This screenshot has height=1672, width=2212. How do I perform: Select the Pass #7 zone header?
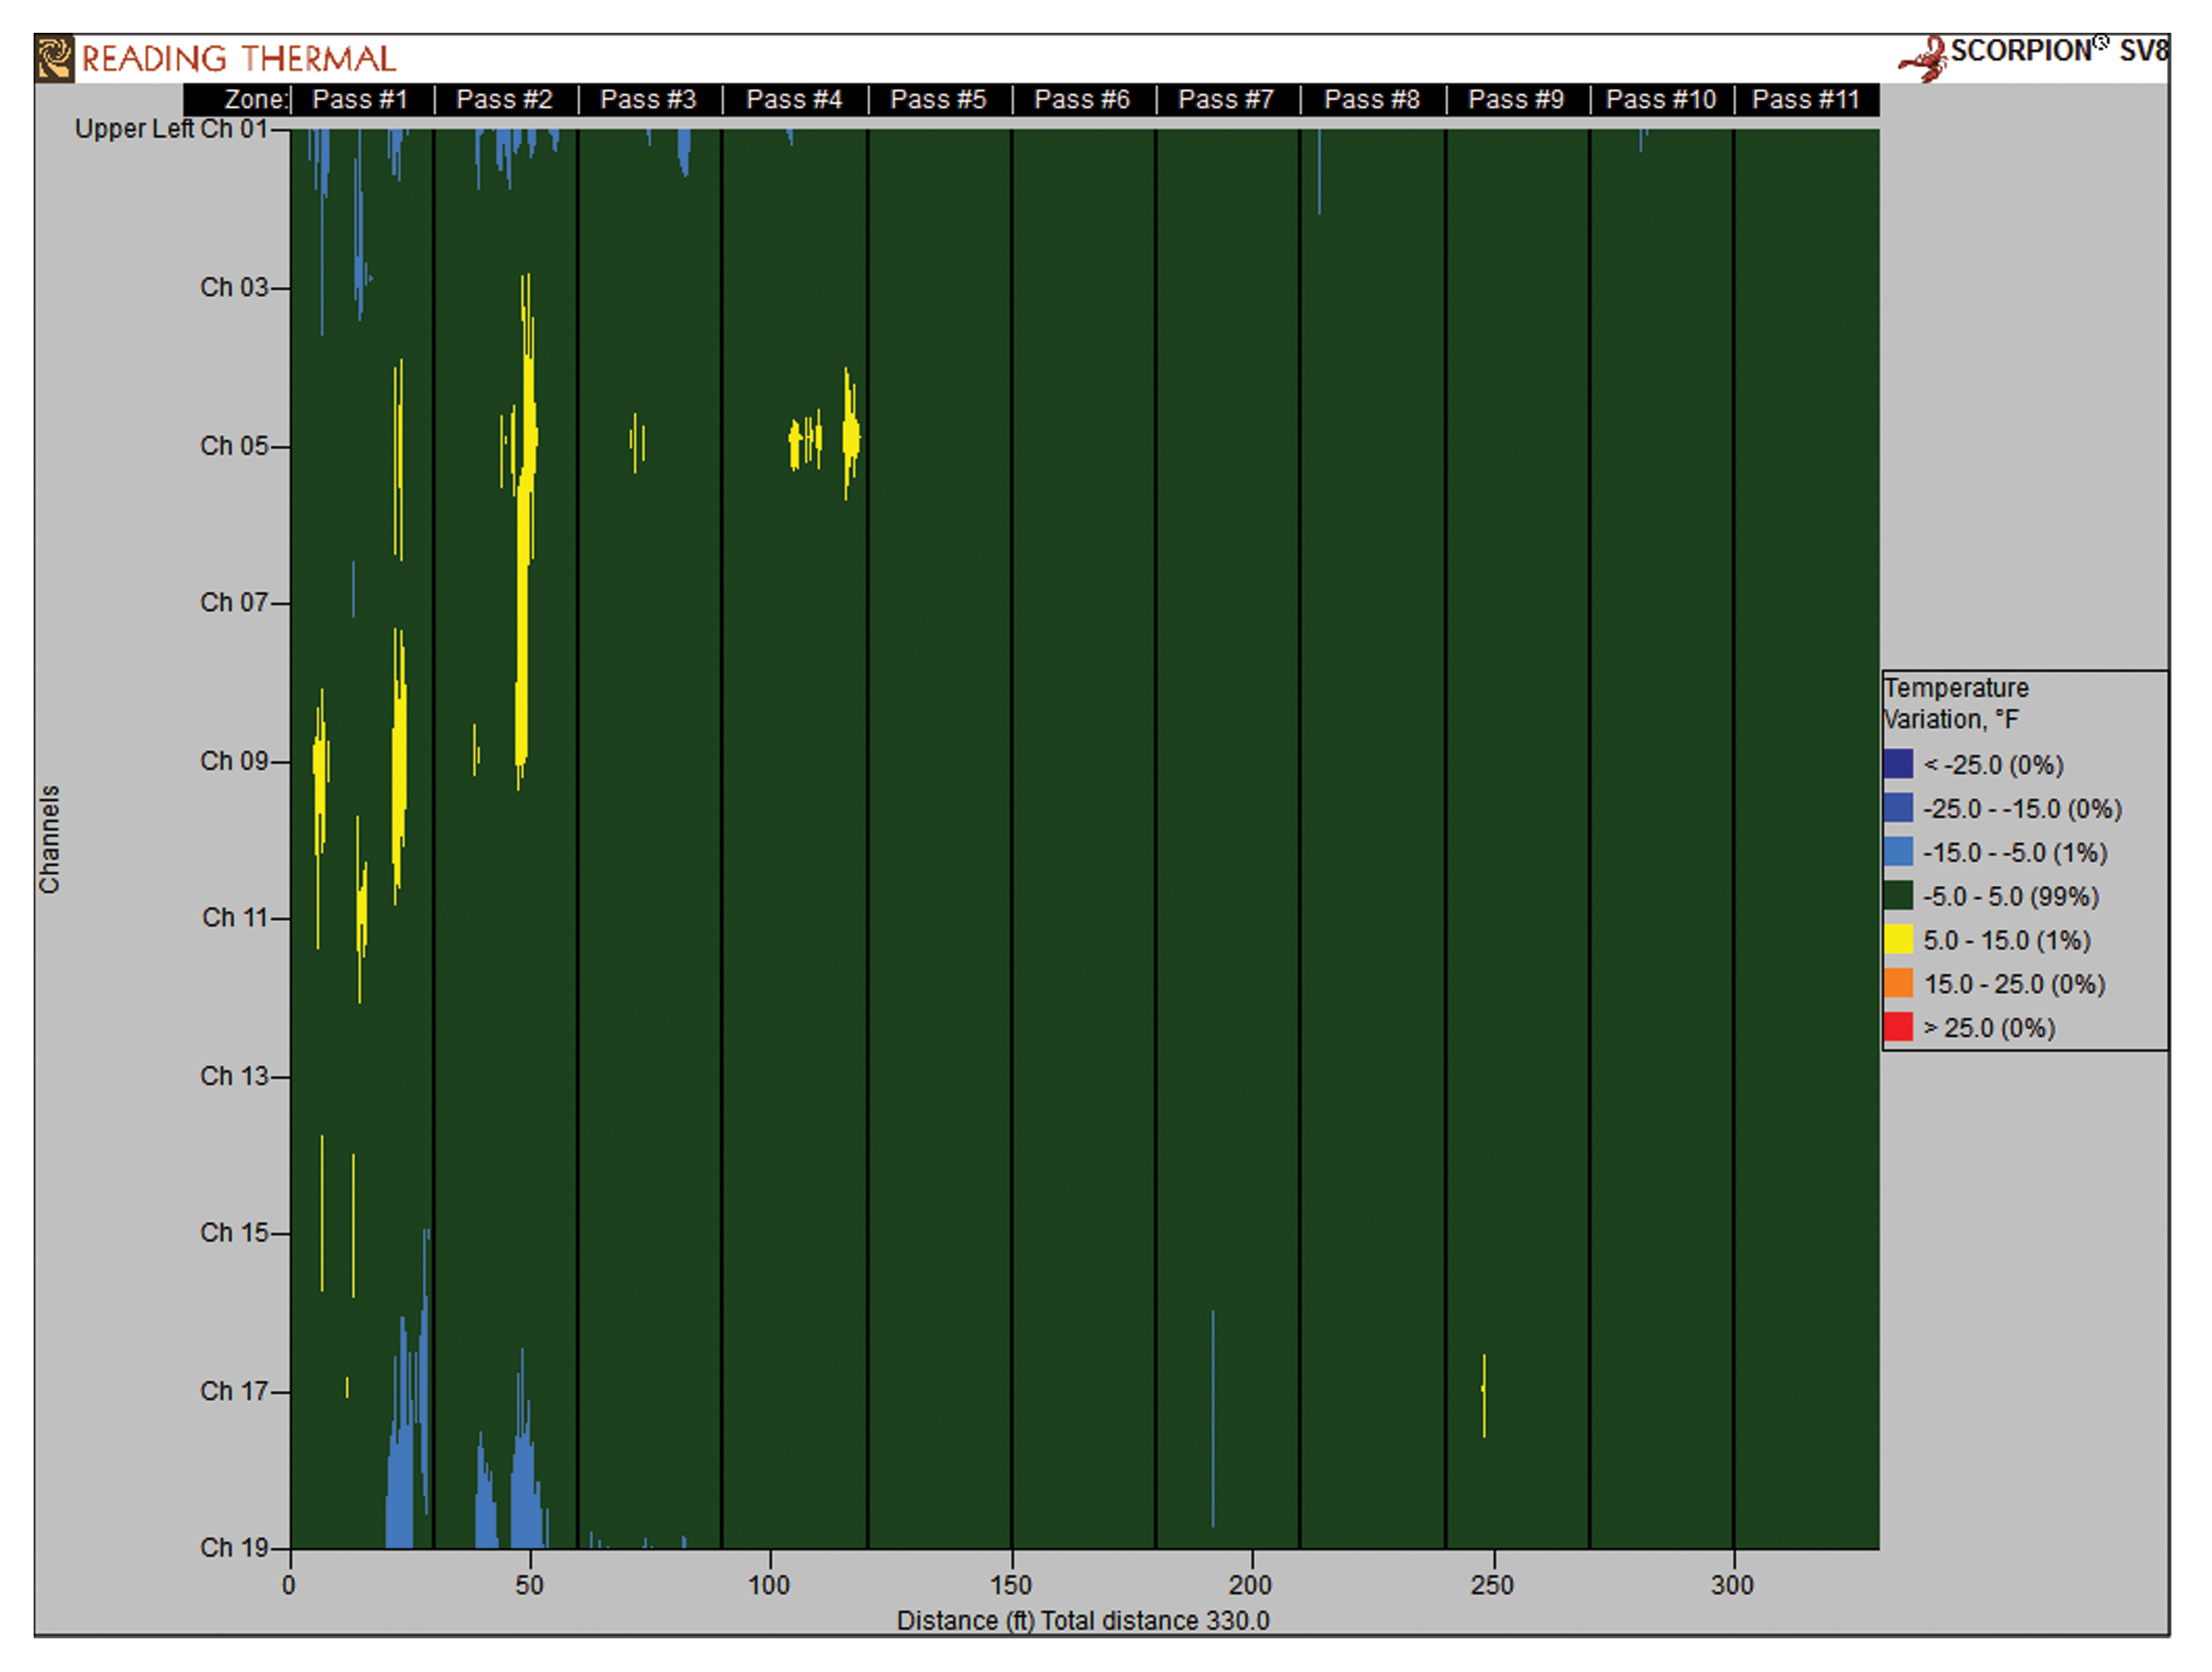click(x=1226, y=99)
